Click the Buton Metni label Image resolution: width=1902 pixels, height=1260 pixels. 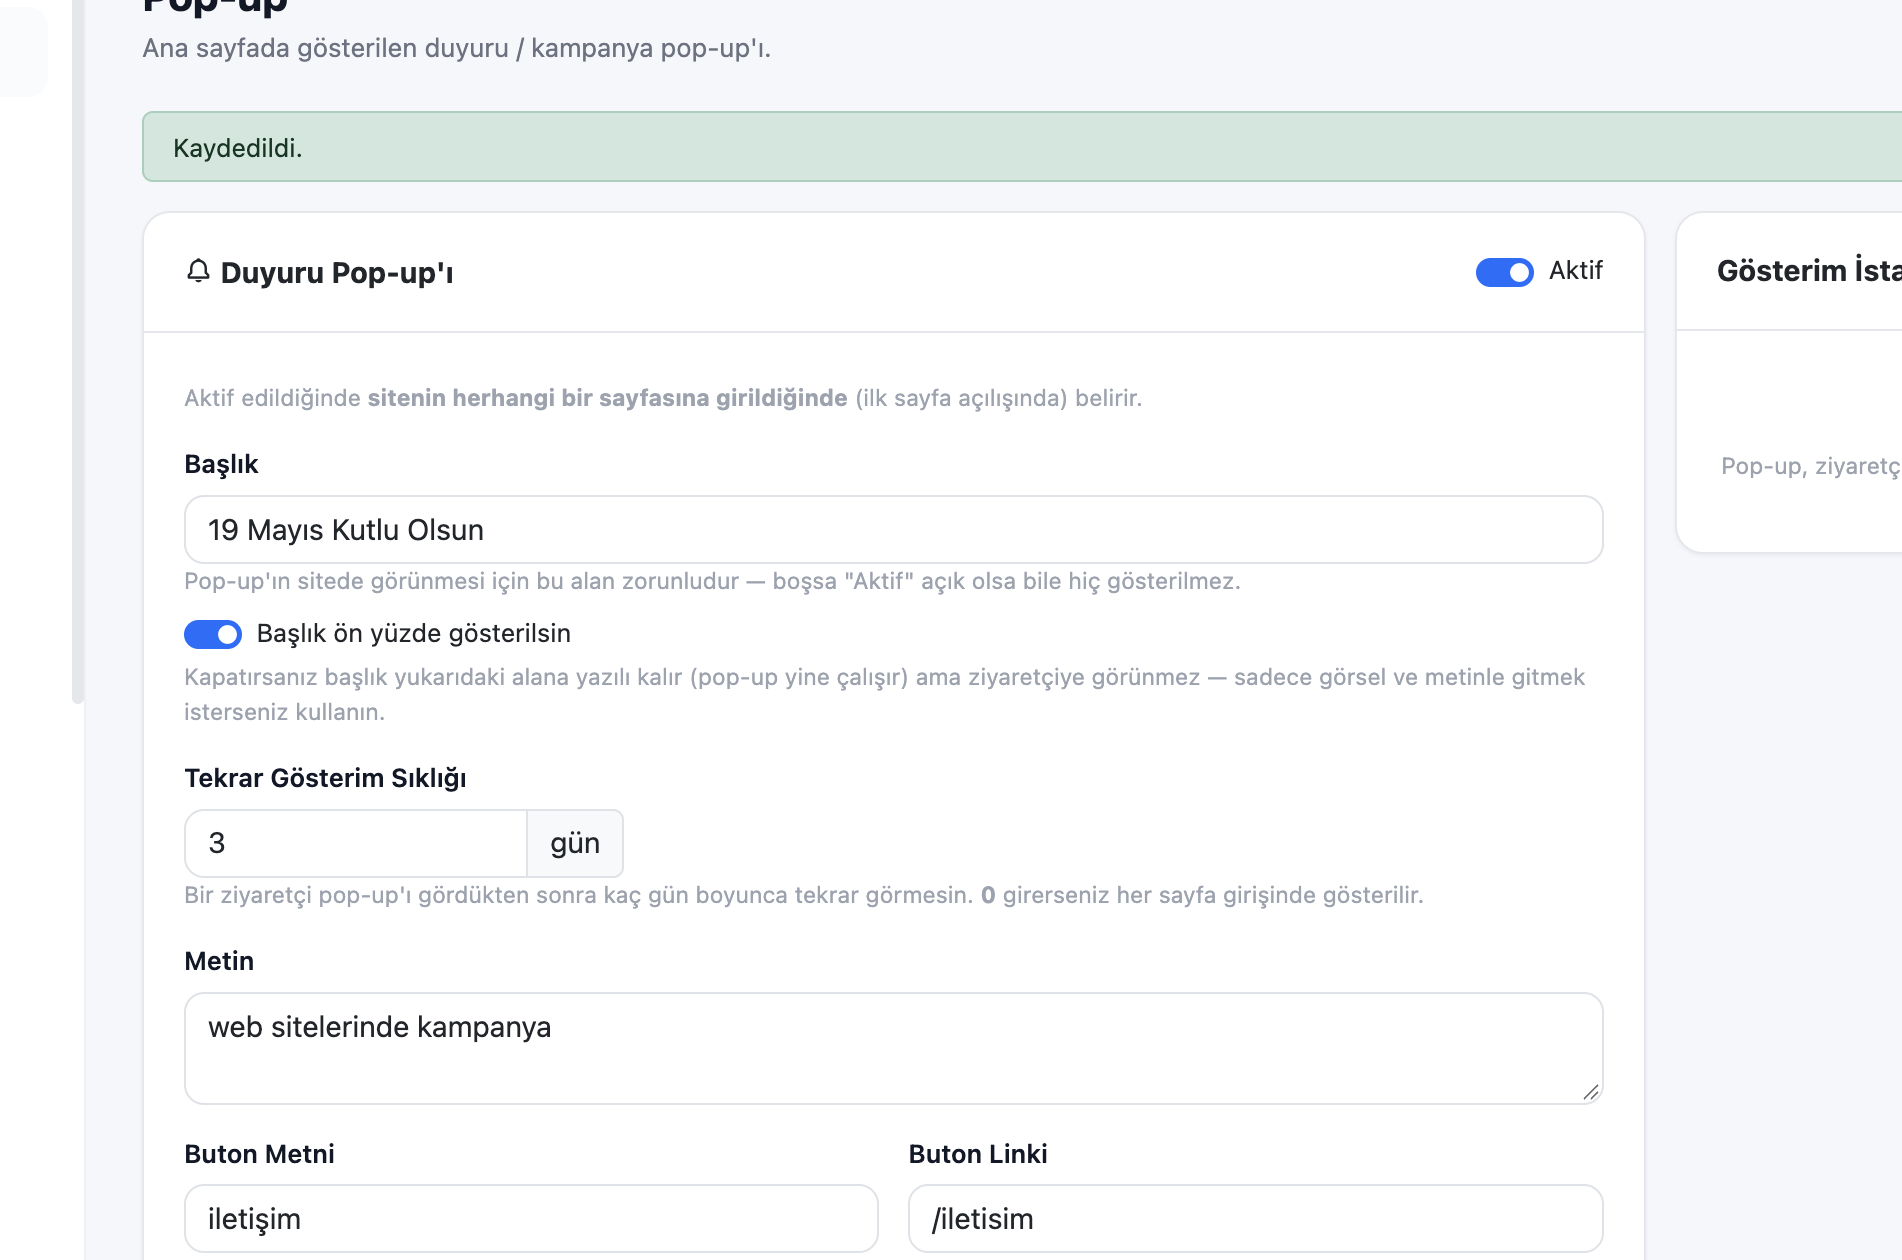click(x=259, y=1154)
